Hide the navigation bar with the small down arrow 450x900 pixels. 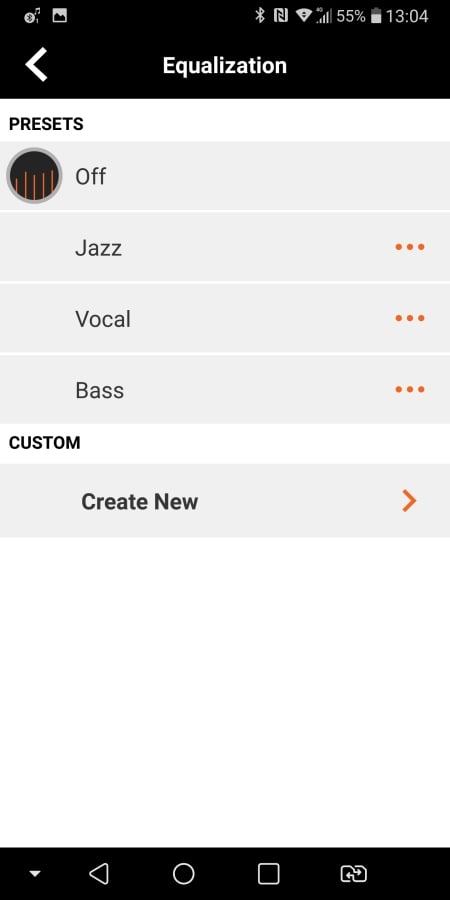(x=35, y=874)
